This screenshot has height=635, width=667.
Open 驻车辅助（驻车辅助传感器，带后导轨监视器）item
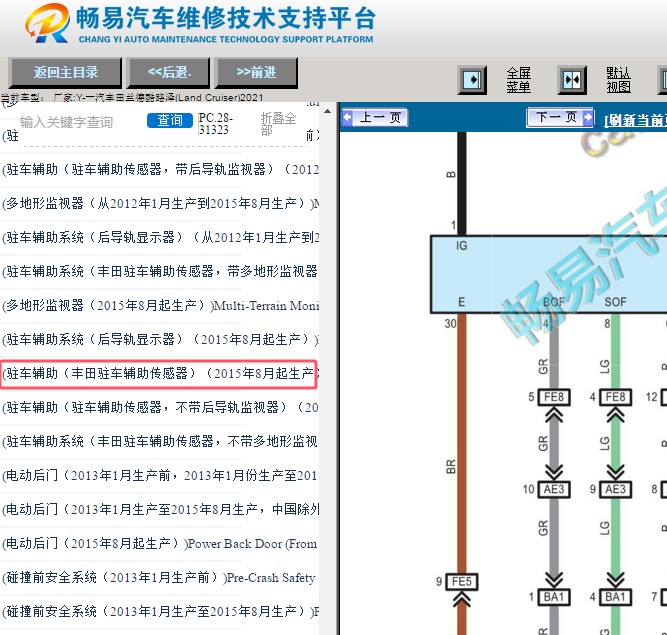pos(160,169)
